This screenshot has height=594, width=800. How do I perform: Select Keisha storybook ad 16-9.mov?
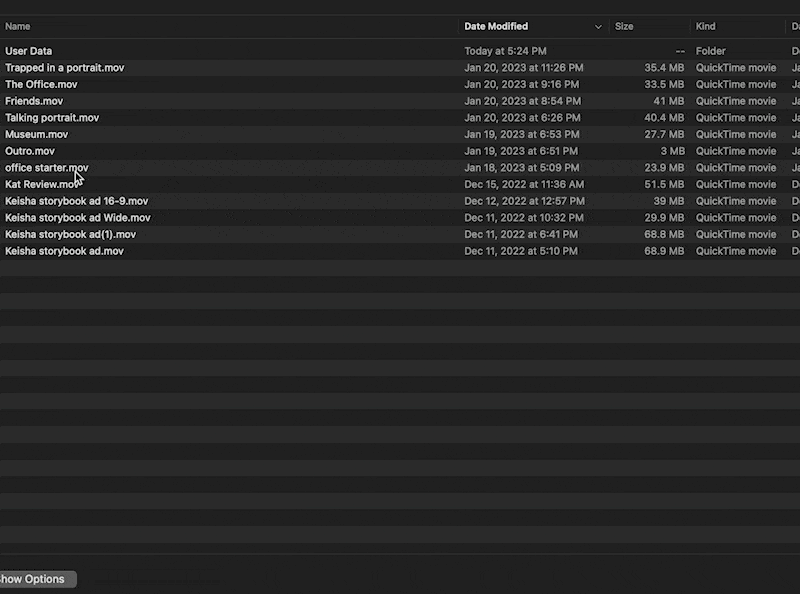(x=77, y=201)
